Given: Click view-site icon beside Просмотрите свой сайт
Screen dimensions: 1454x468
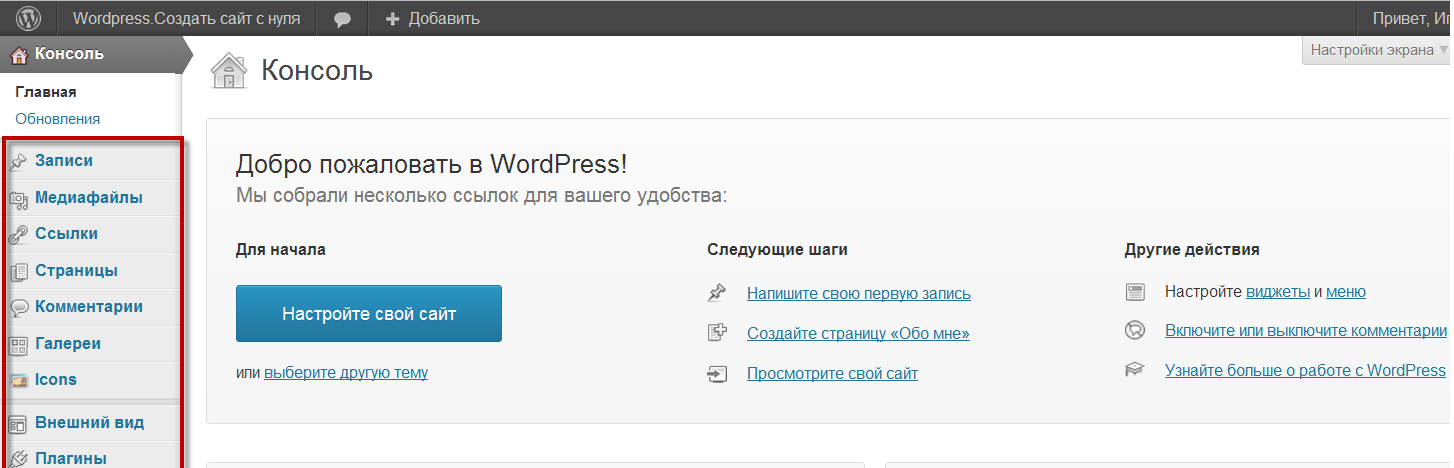Looking at the screenshot, I should pos(717,374).
